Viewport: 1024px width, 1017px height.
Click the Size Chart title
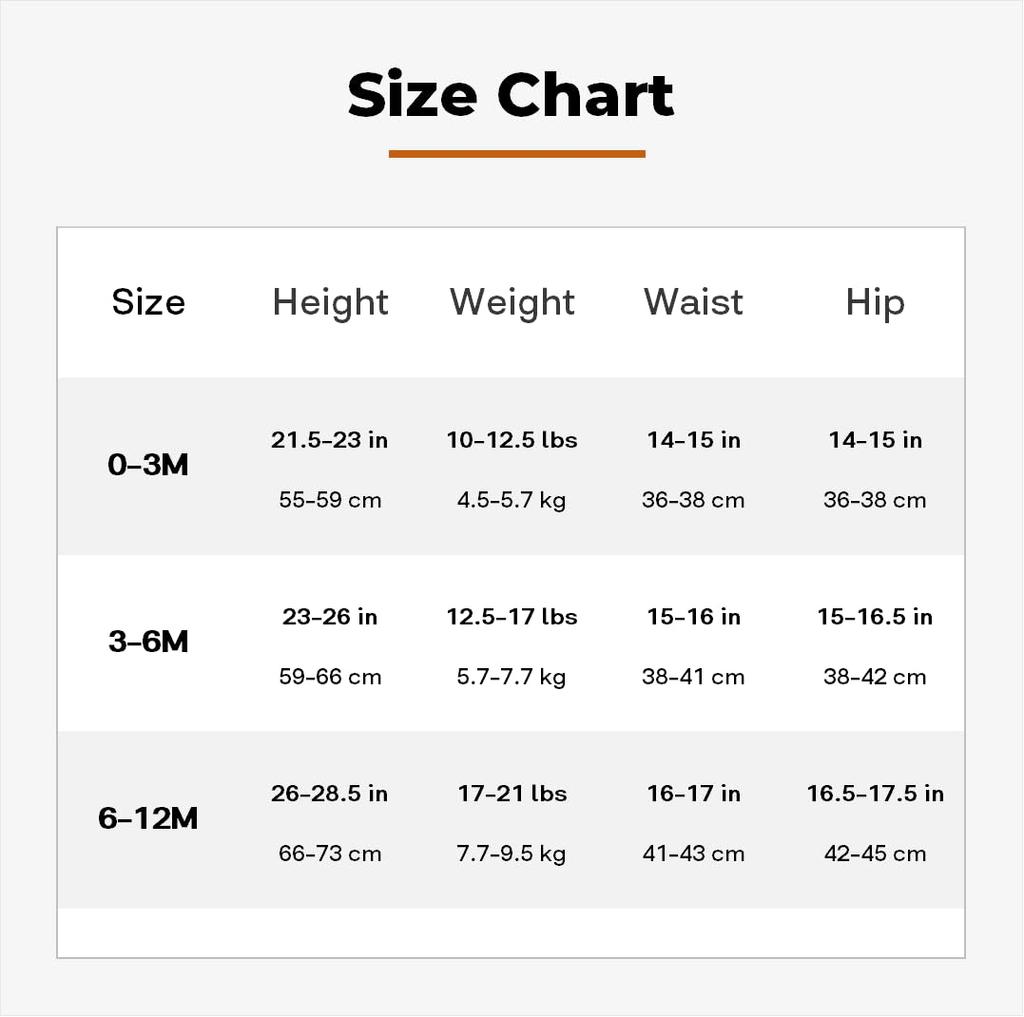[511, 96]
